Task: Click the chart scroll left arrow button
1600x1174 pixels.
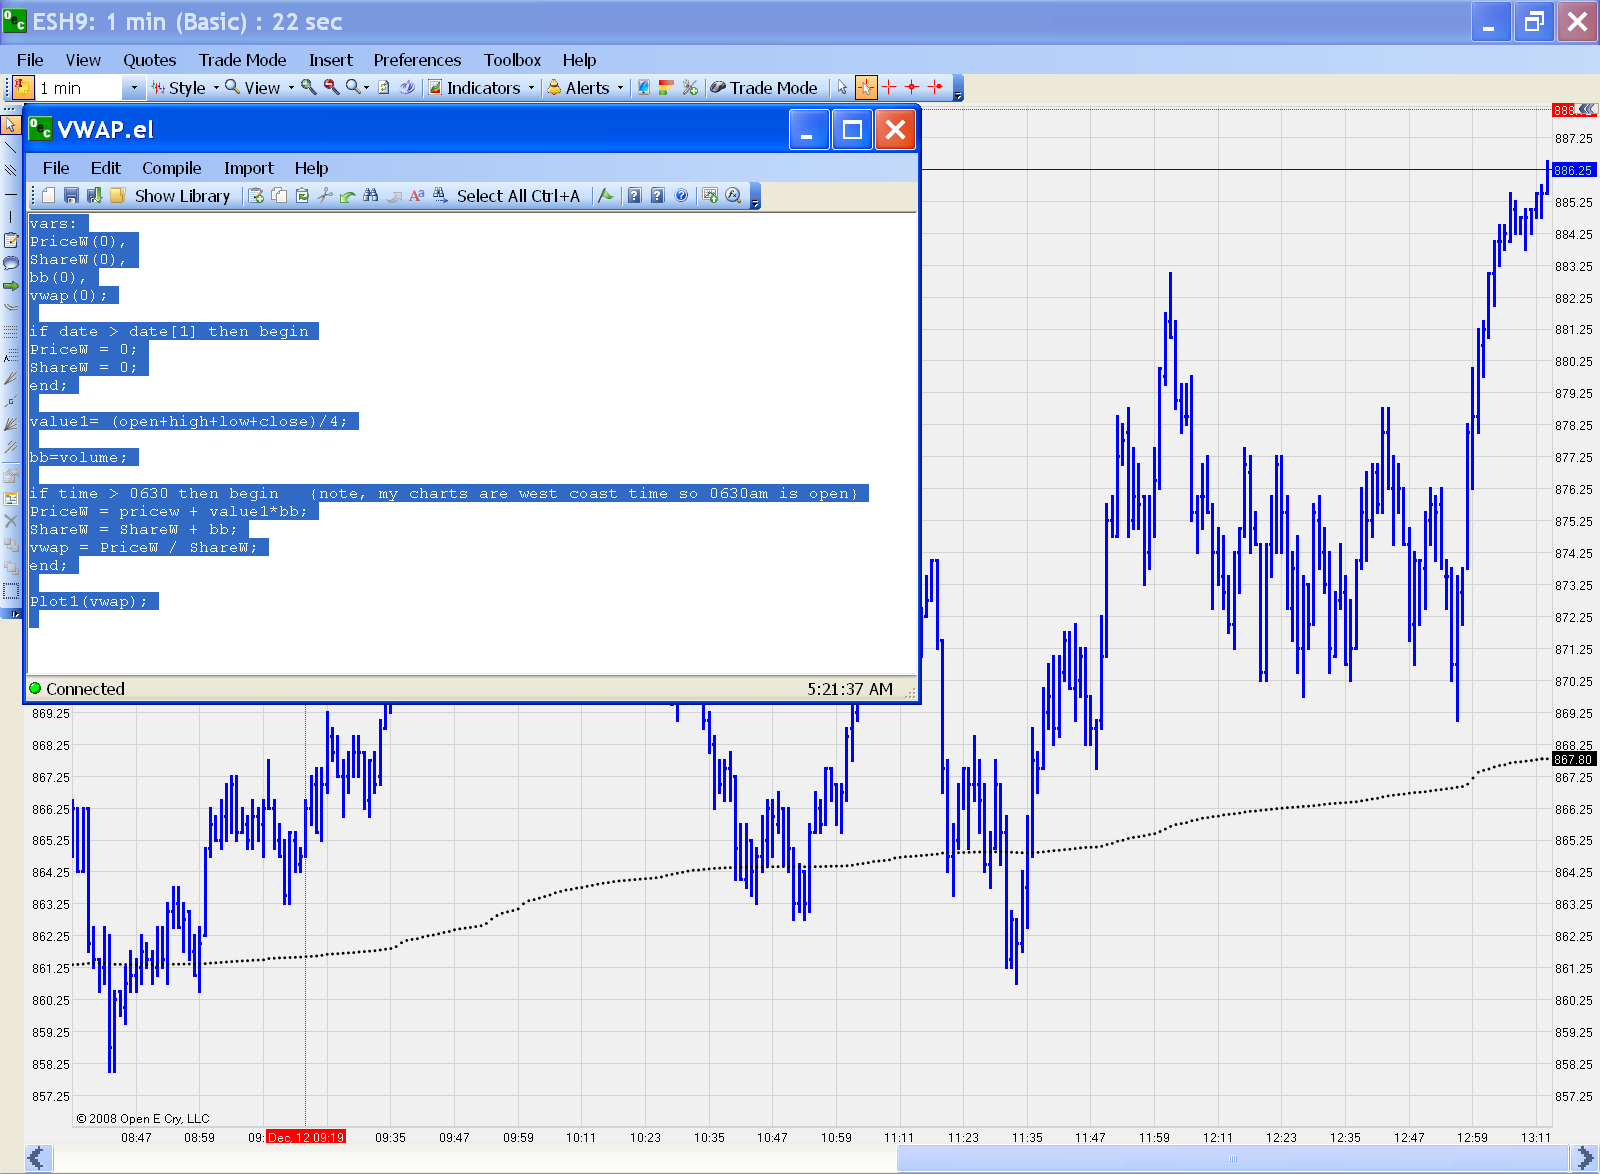Action: 37,1158
